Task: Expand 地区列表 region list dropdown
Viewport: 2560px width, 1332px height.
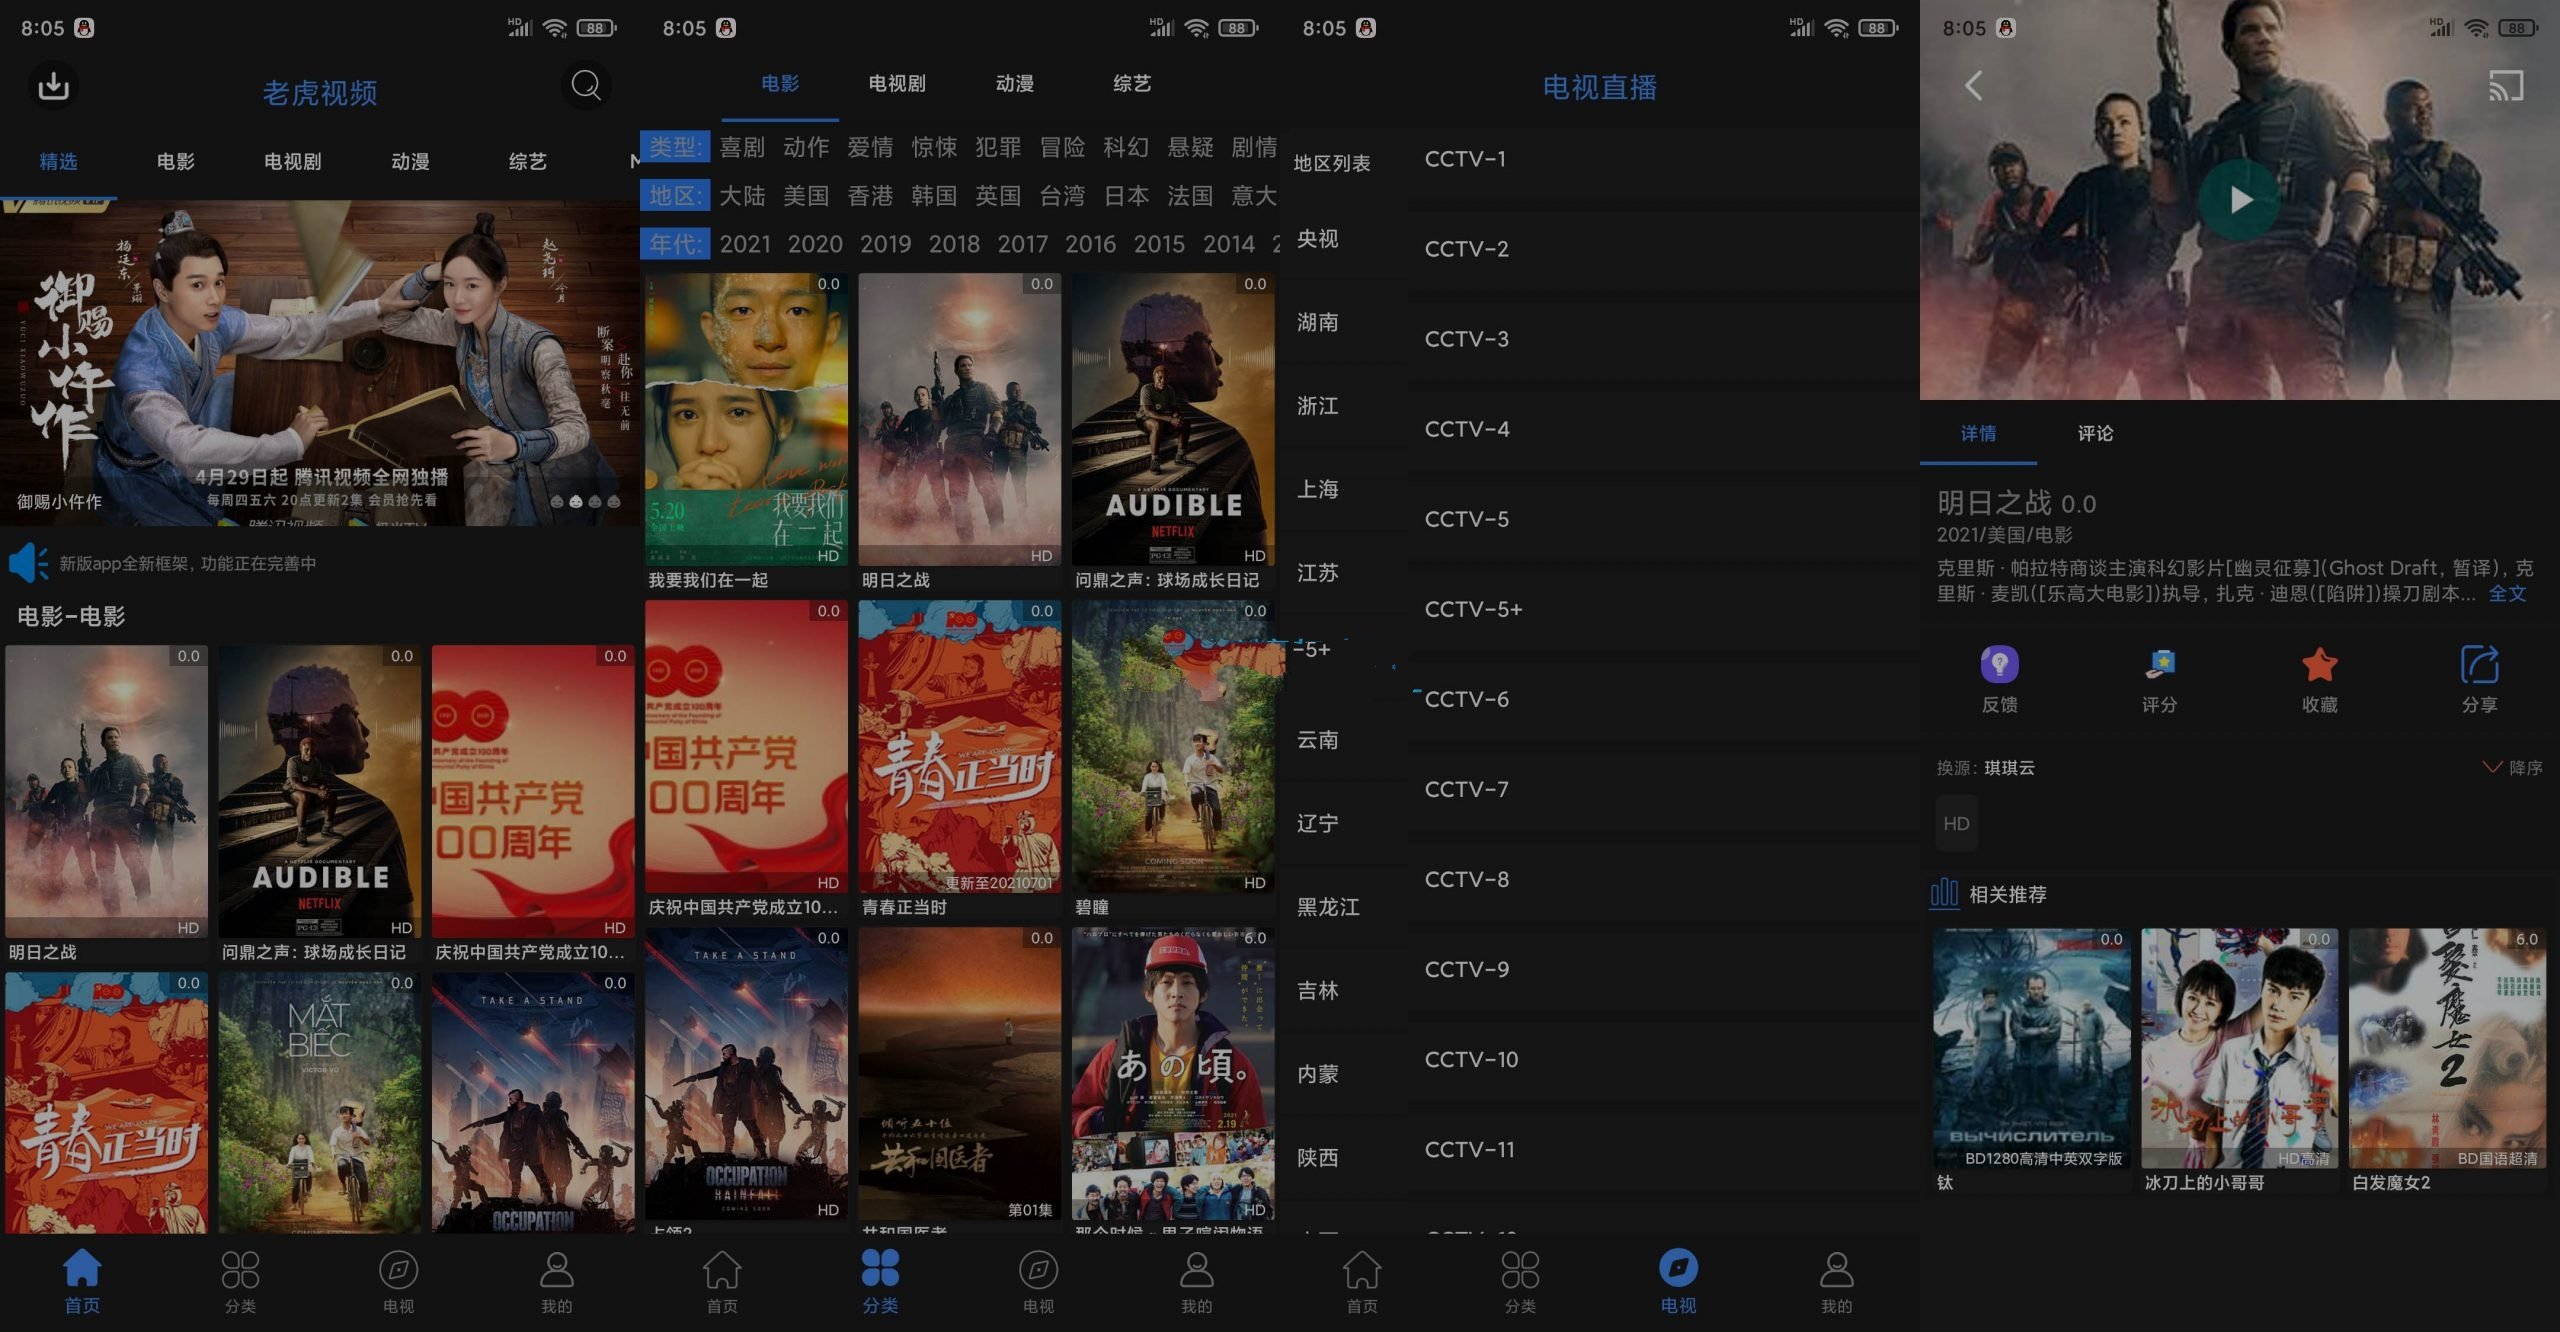Action: [1336, 161]
